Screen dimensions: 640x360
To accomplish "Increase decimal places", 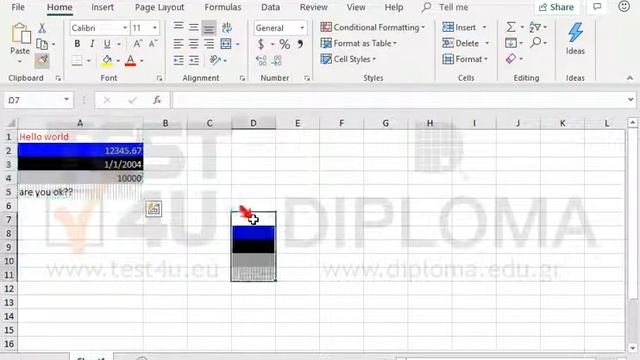I will [x=261, y=60].
